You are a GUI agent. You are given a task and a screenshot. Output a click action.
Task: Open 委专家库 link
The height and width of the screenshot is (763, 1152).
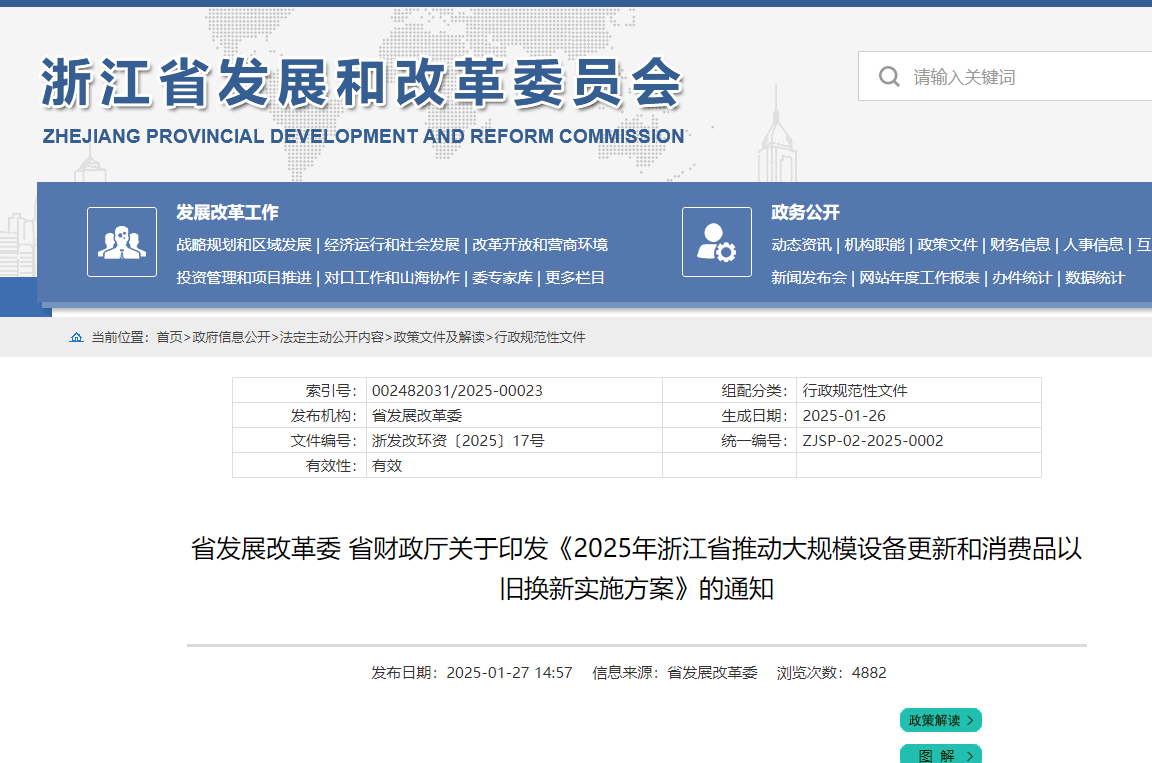pyautogui.click(x=502, y=278)
